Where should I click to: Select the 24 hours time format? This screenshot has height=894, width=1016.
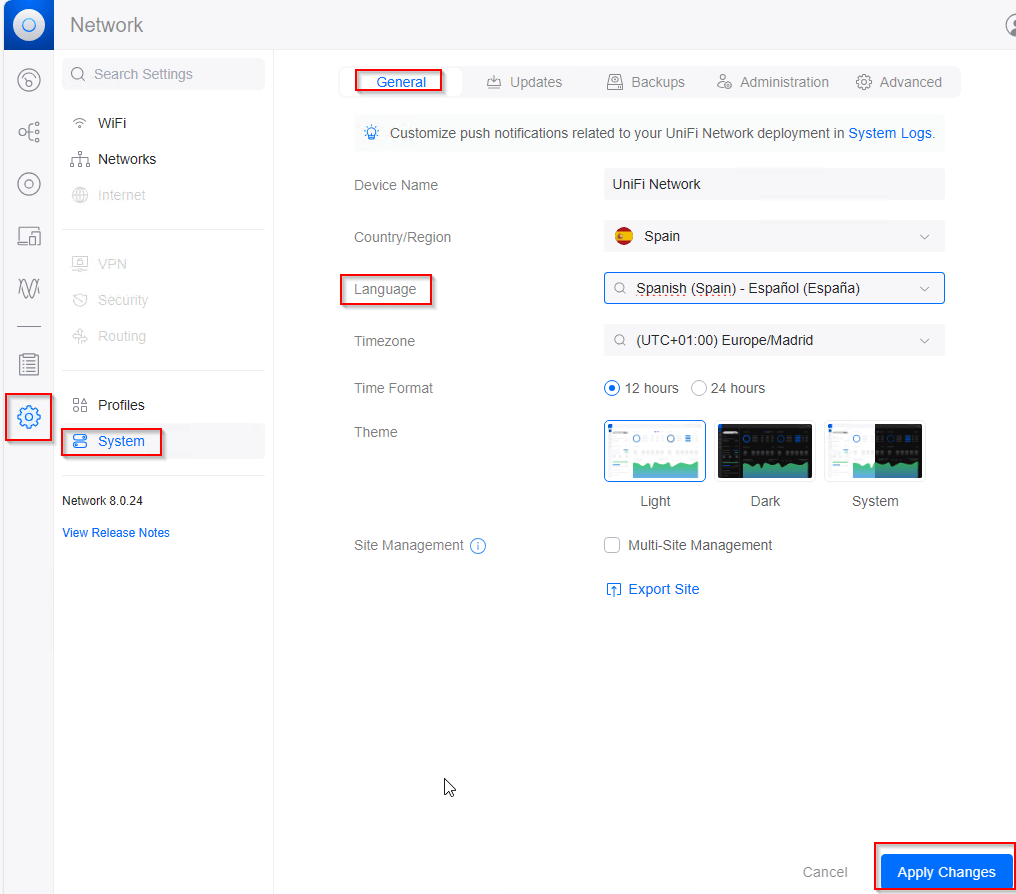point(699,388)
